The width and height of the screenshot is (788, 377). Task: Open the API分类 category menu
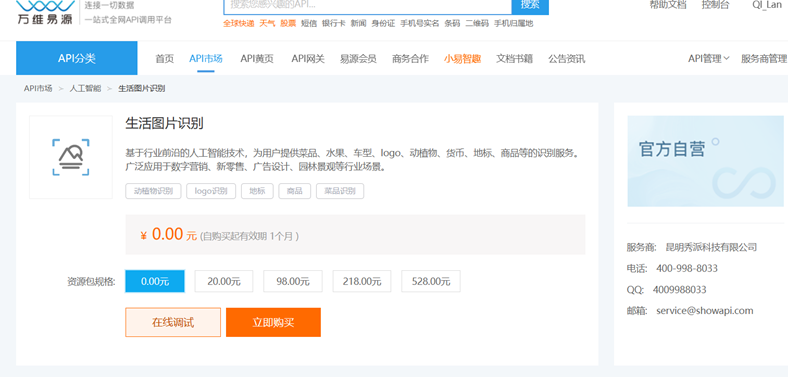click(x=76, y=58)
